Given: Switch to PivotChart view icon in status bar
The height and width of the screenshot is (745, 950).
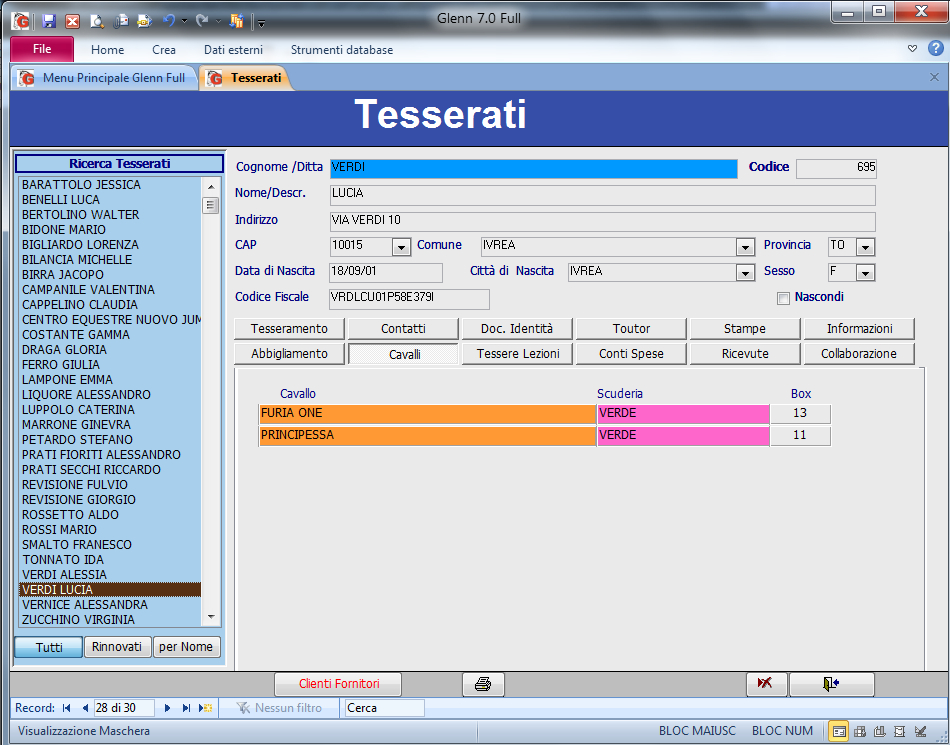Looking at the screenshot, I should [x=880, y=731].
